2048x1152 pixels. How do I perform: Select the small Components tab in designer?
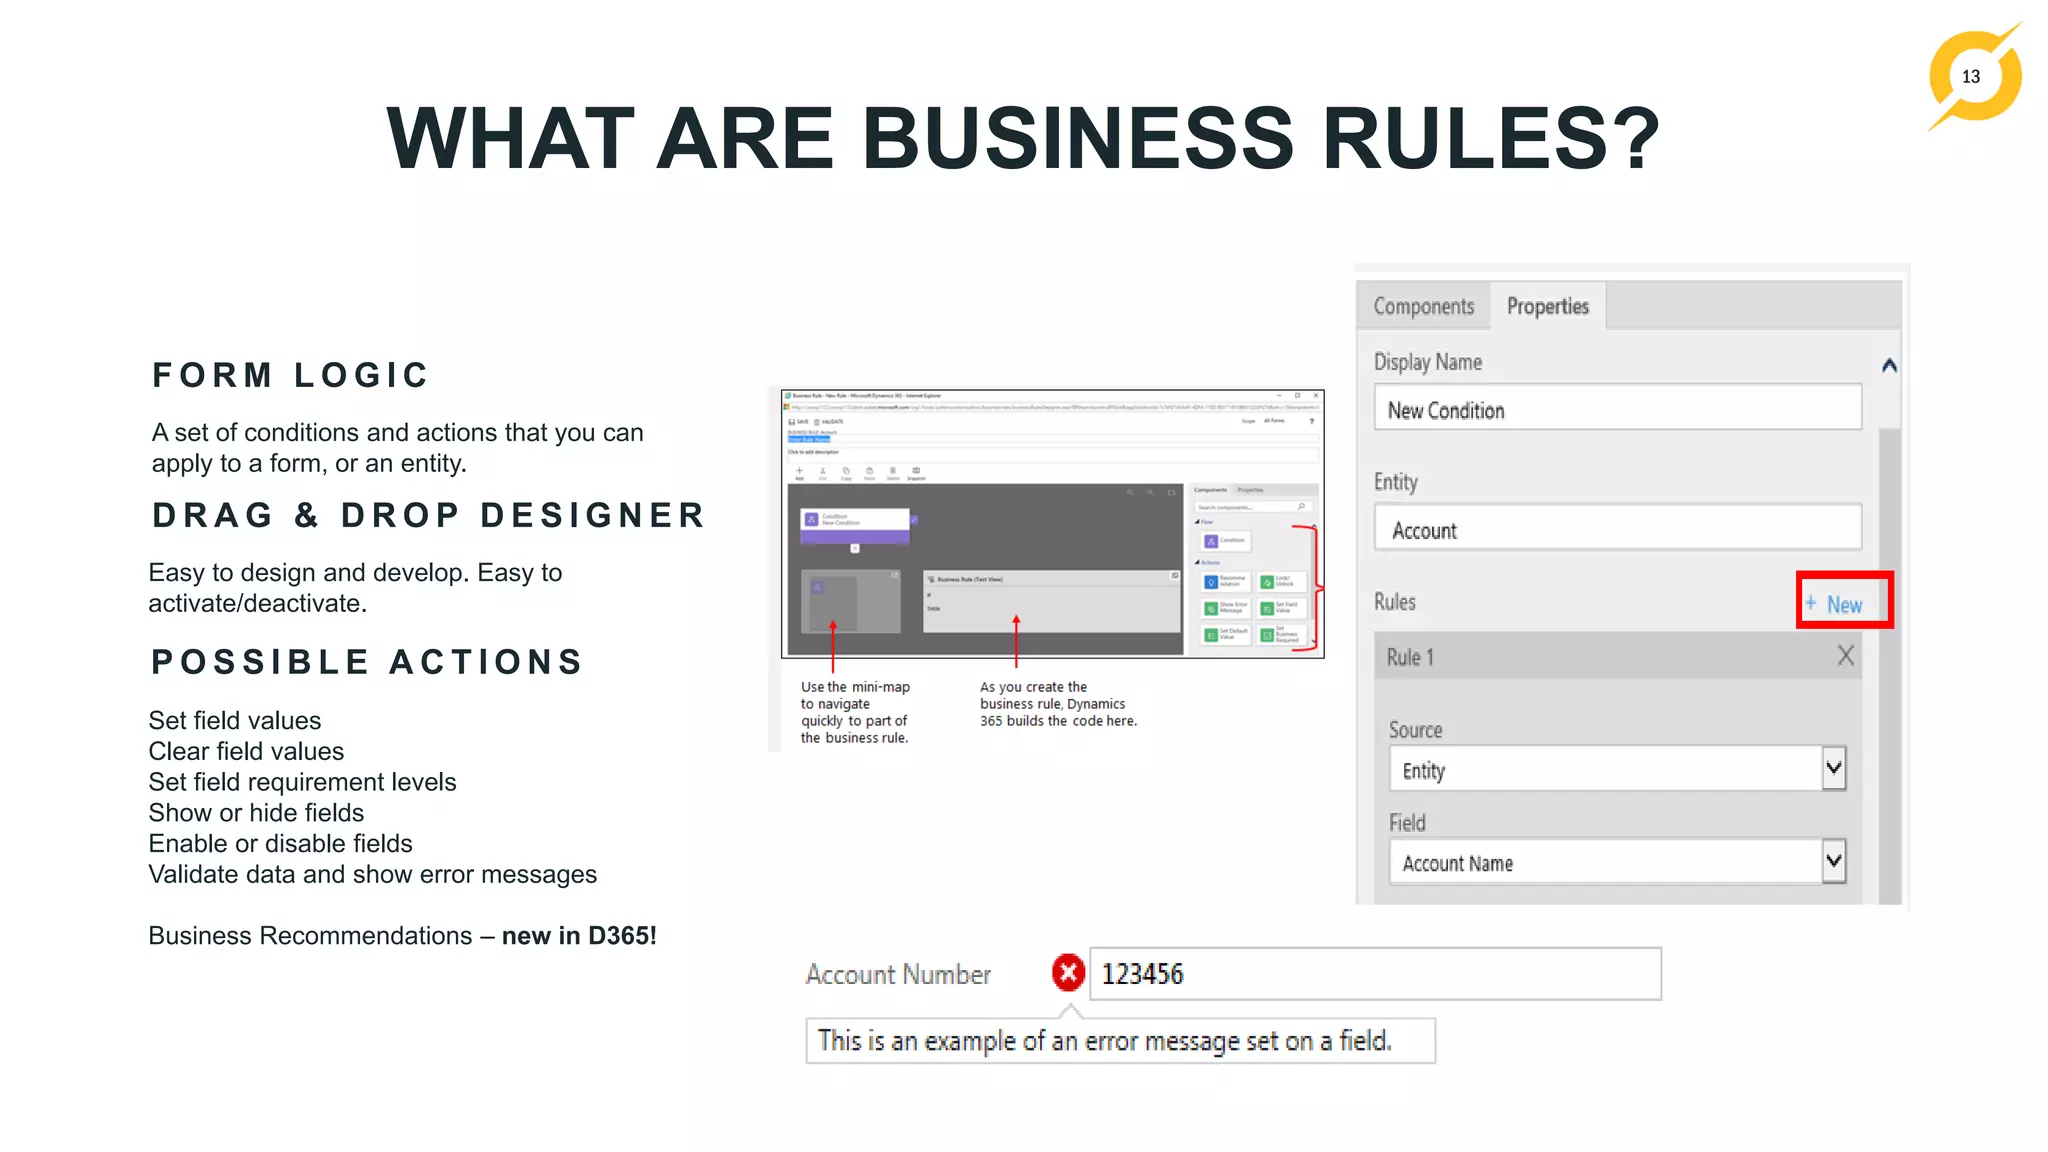(x=1210, y=490)
